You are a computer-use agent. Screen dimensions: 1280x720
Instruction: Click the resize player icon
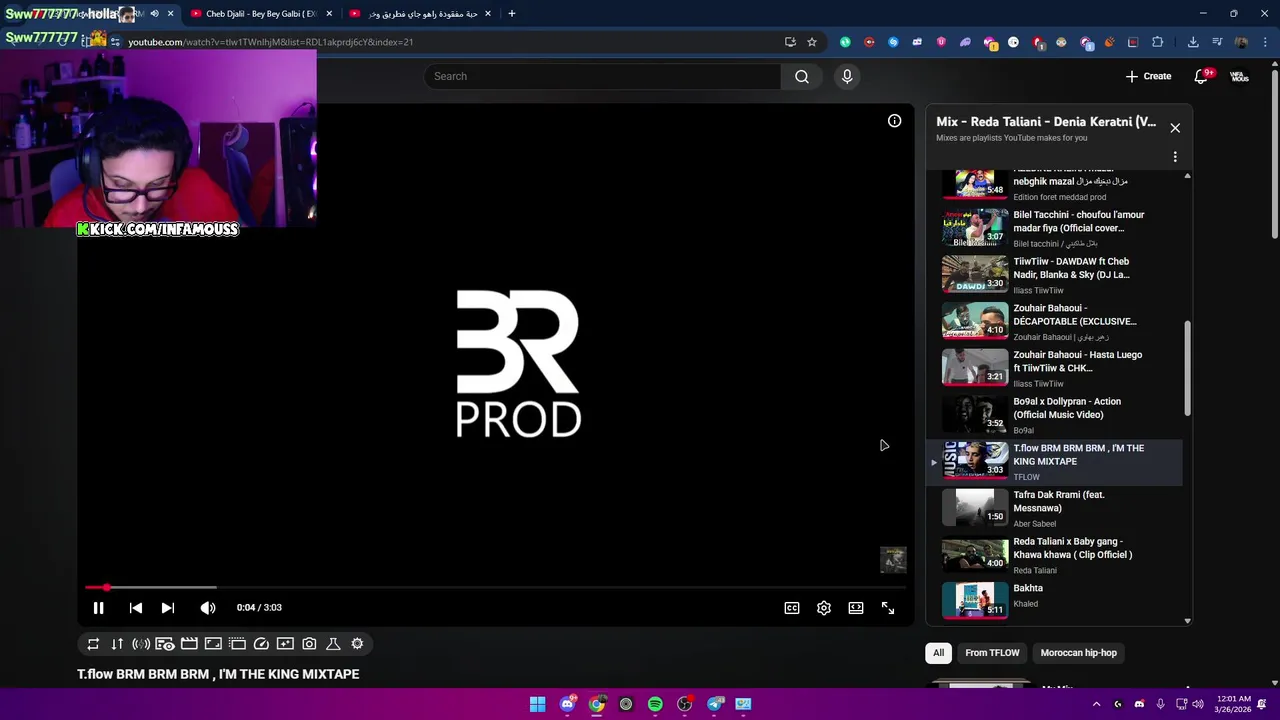213,644
